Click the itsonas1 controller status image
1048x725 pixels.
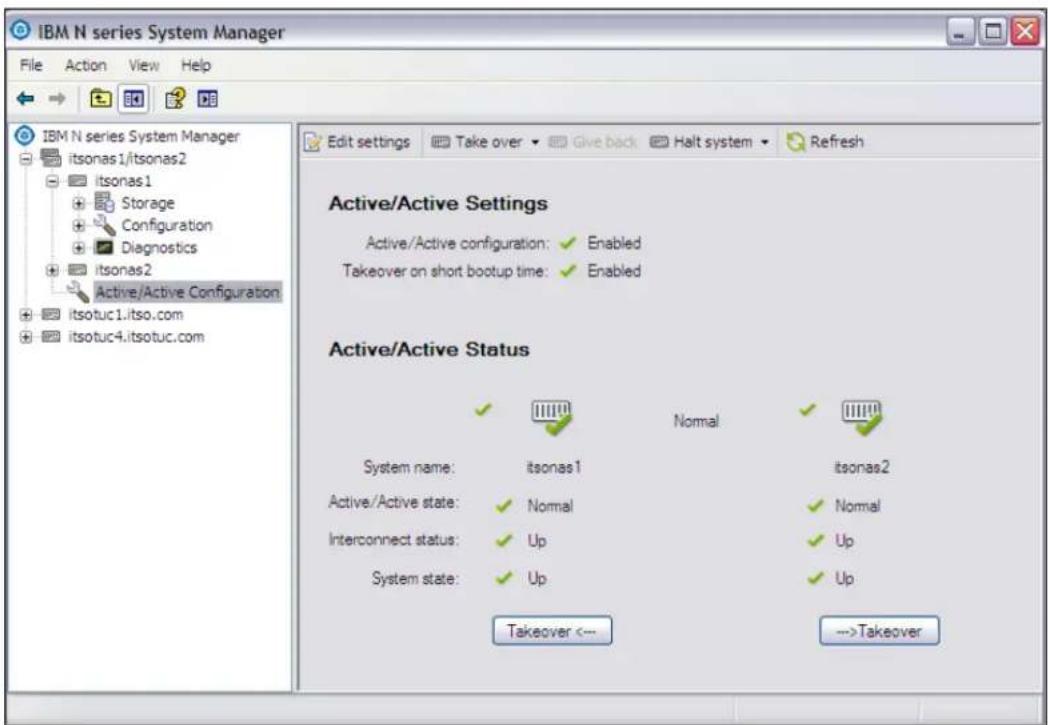(x=552, y=418)
